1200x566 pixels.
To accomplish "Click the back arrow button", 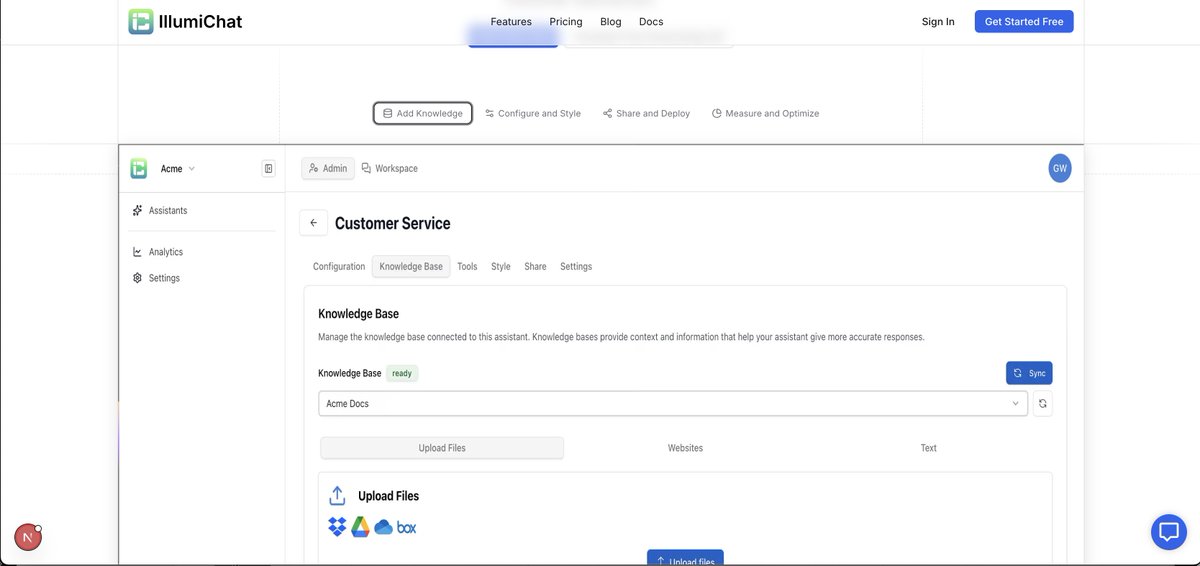I will [x=313, y=223].
